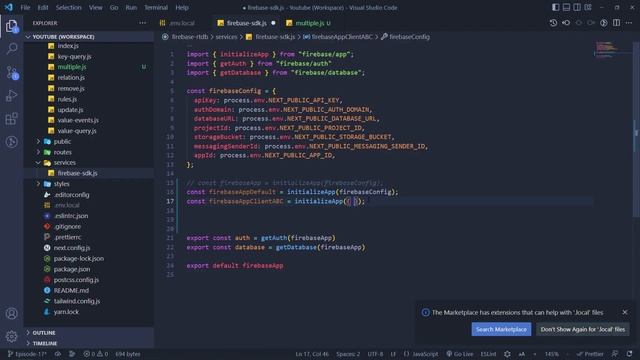The height and width of the screenshot is (360, 640).
Task: Open Run and Debug view
Action: [x=12, y=96]
